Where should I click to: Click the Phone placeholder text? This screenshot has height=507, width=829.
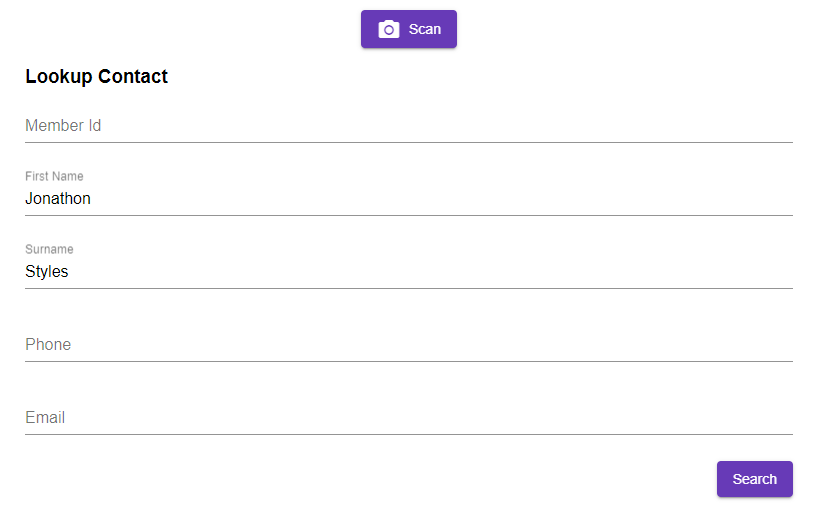tap(48, 345)
